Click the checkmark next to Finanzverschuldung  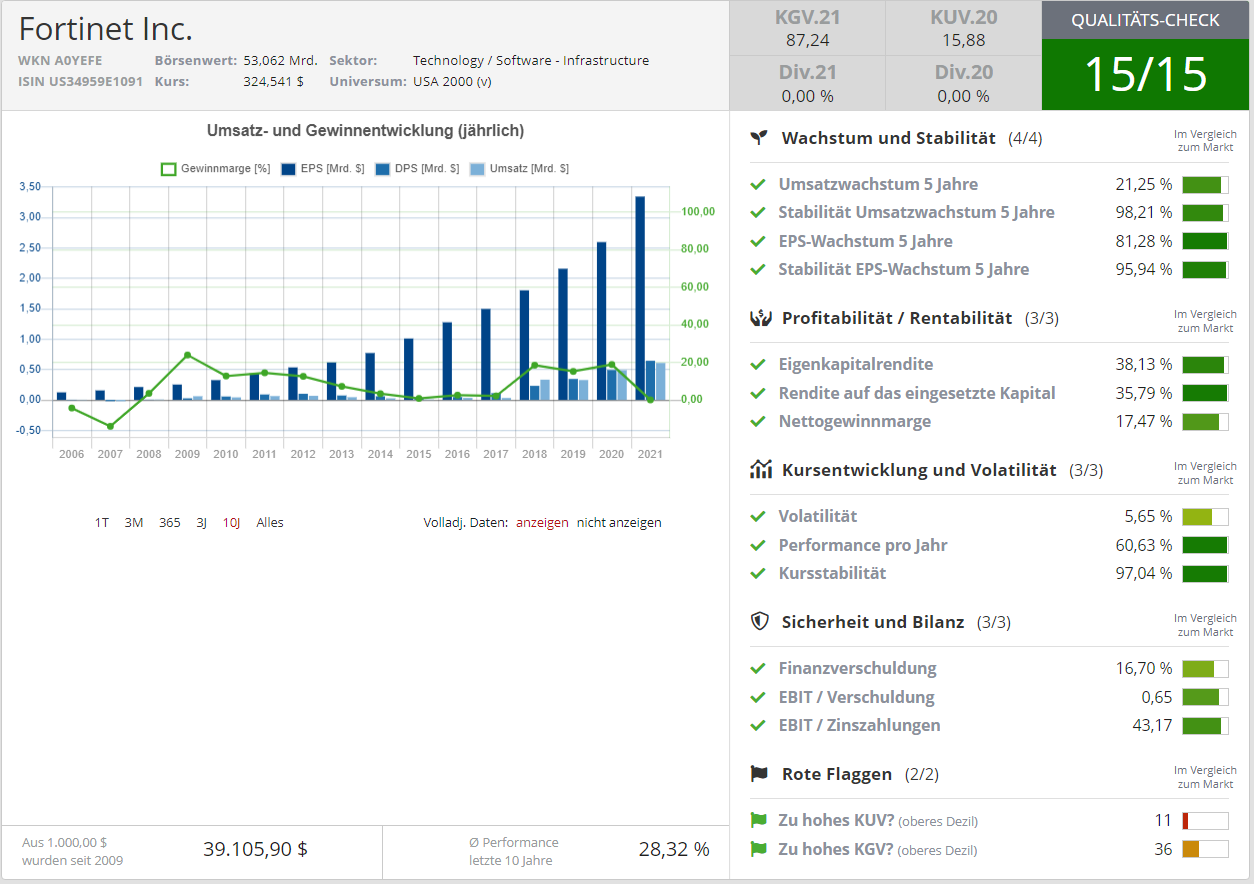pos(758,669)
